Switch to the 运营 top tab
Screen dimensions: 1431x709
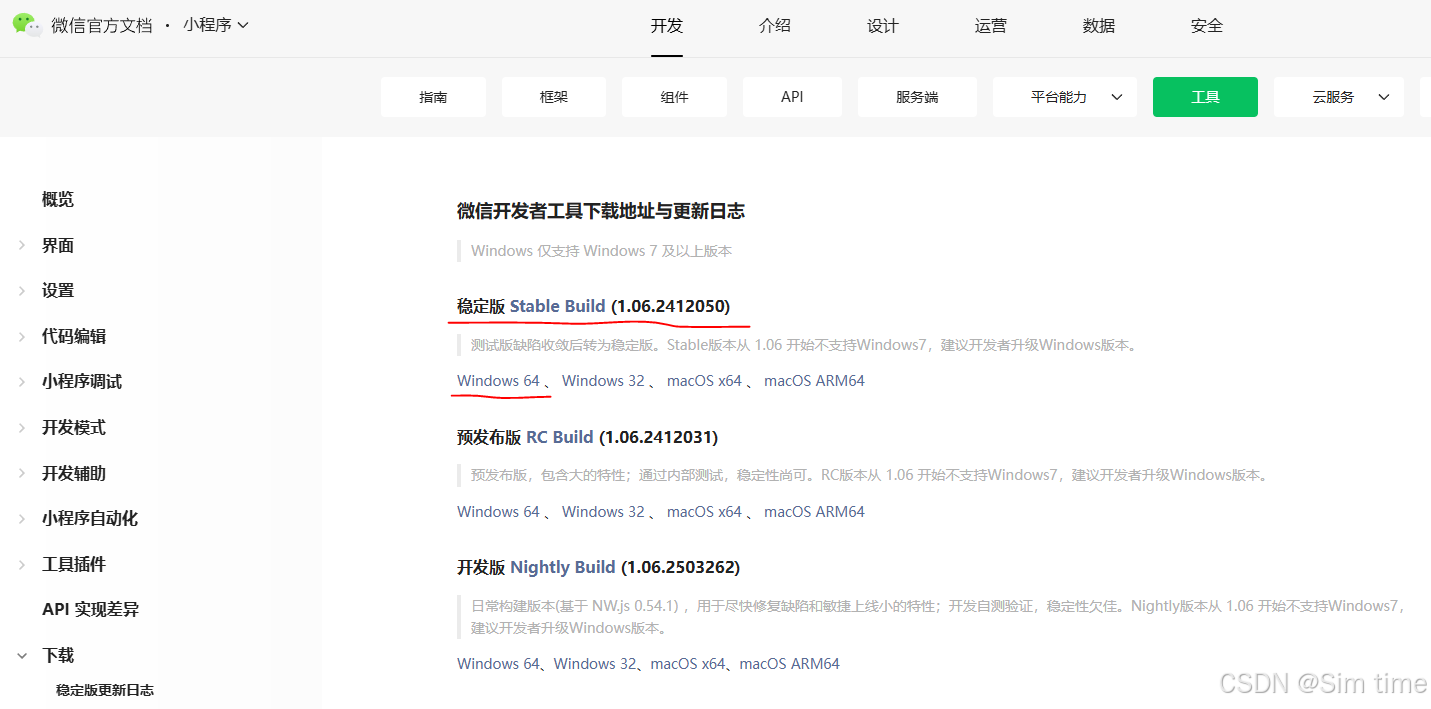991,26
